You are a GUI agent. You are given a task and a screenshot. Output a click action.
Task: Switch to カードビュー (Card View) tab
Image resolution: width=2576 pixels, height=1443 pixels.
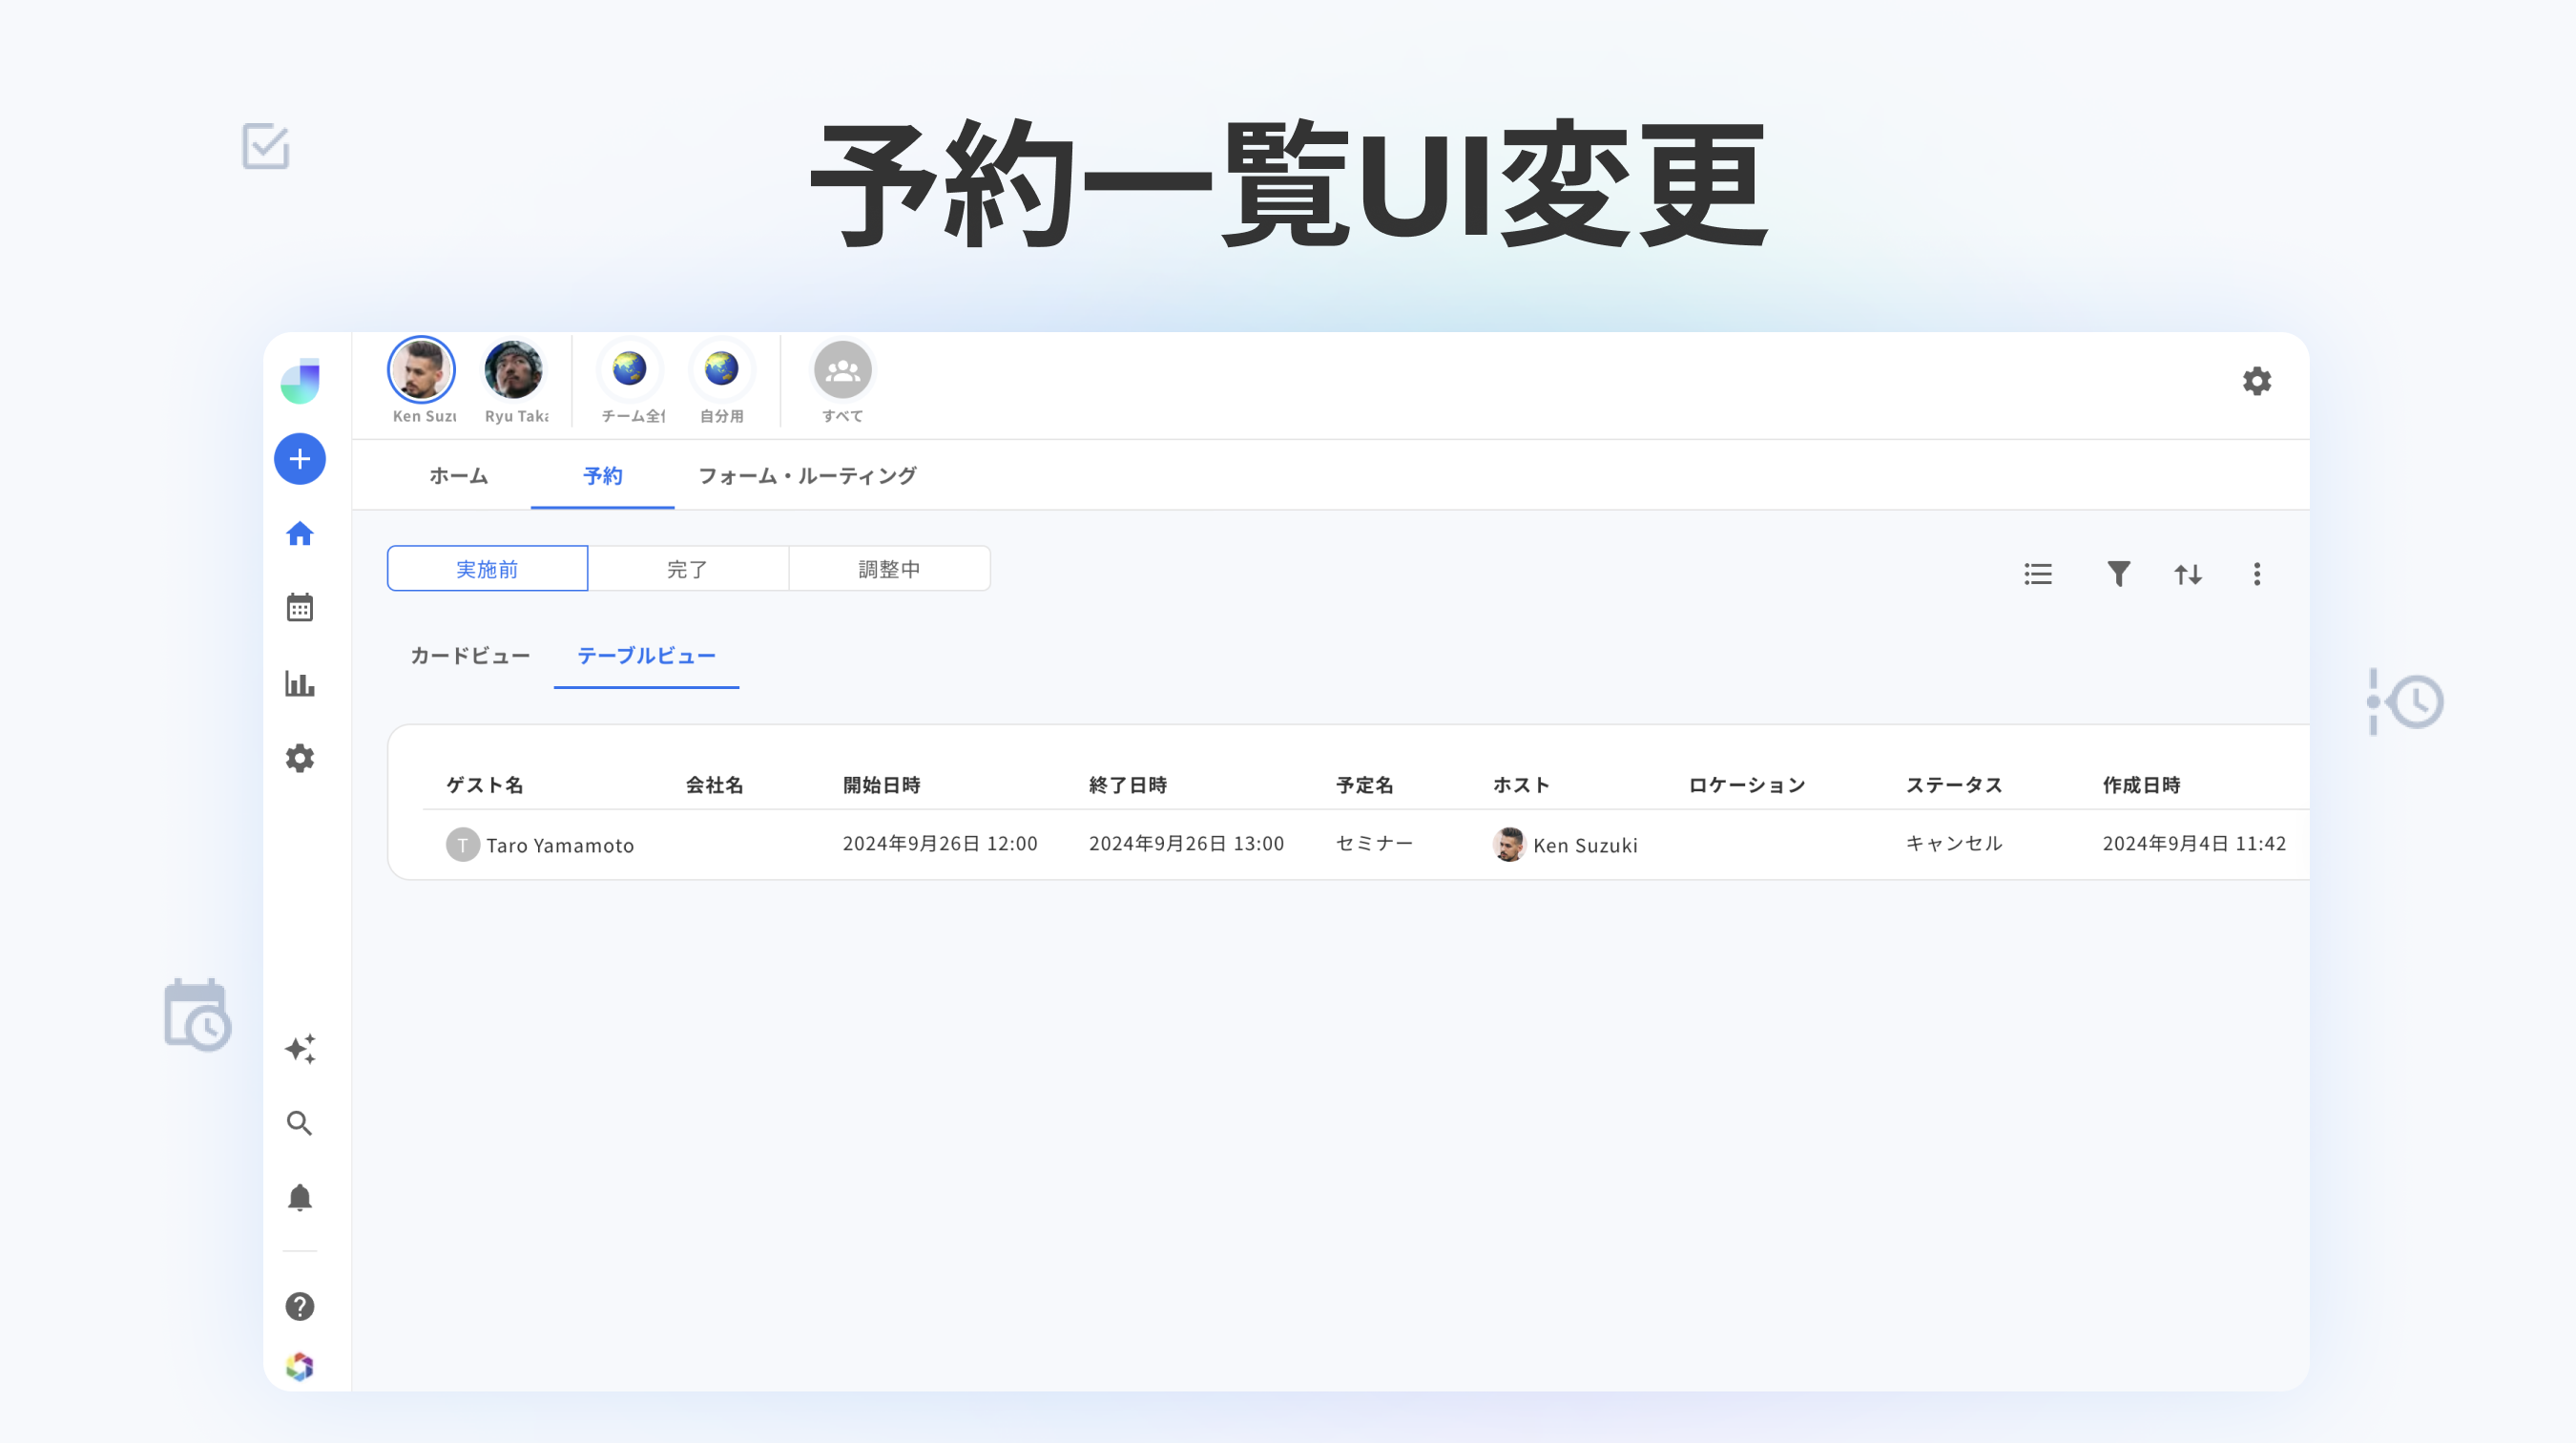tap(468, 655)
